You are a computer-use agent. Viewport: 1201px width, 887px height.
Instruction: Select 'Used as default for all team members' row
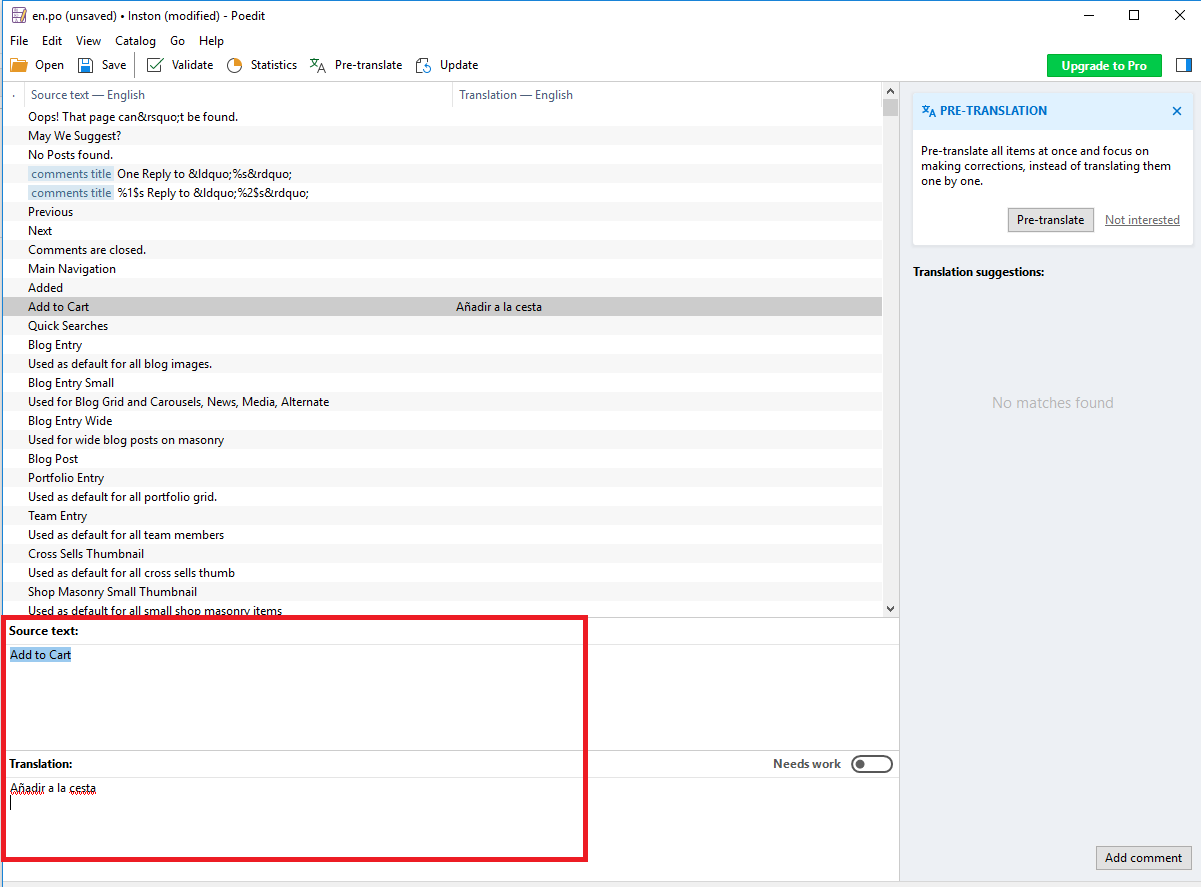tap(442, 535)
